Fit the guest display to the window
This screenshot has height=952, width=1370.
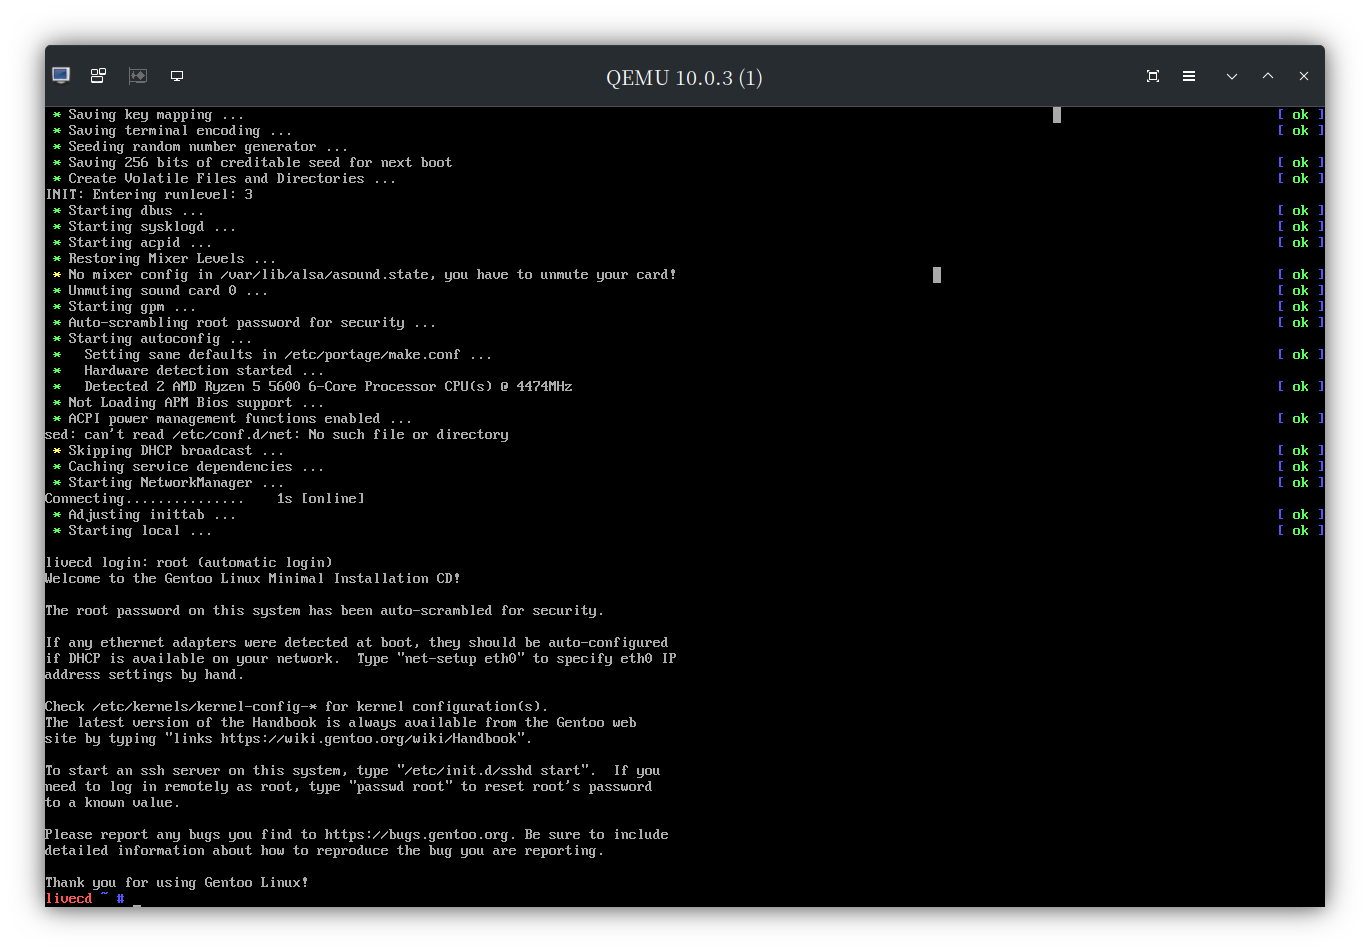[x=1152, y=75]
